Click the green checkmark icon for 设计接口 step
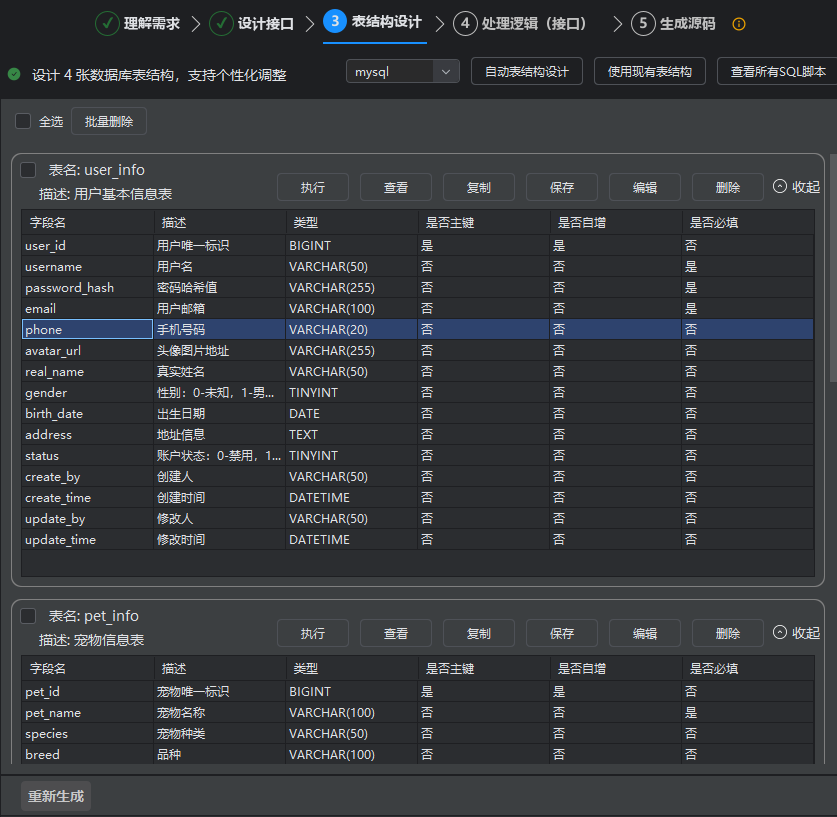This screenshot has width=837, height=817. point(221,24)
